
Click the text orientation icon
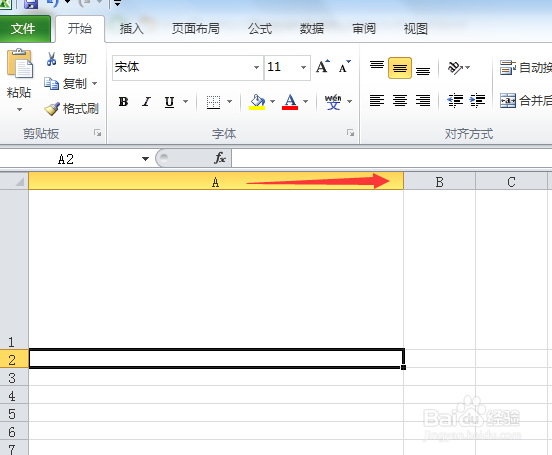[x=455, y=68]
